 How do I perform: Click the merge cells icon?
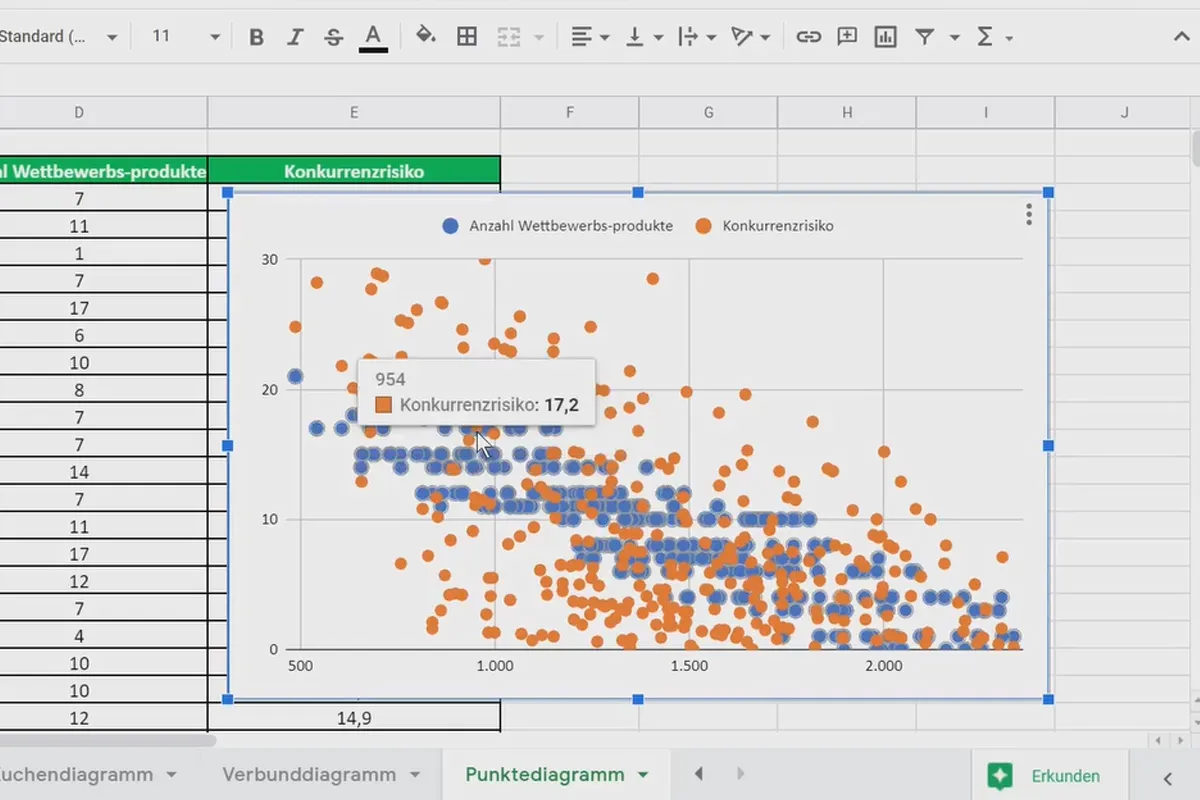point(509,37)
